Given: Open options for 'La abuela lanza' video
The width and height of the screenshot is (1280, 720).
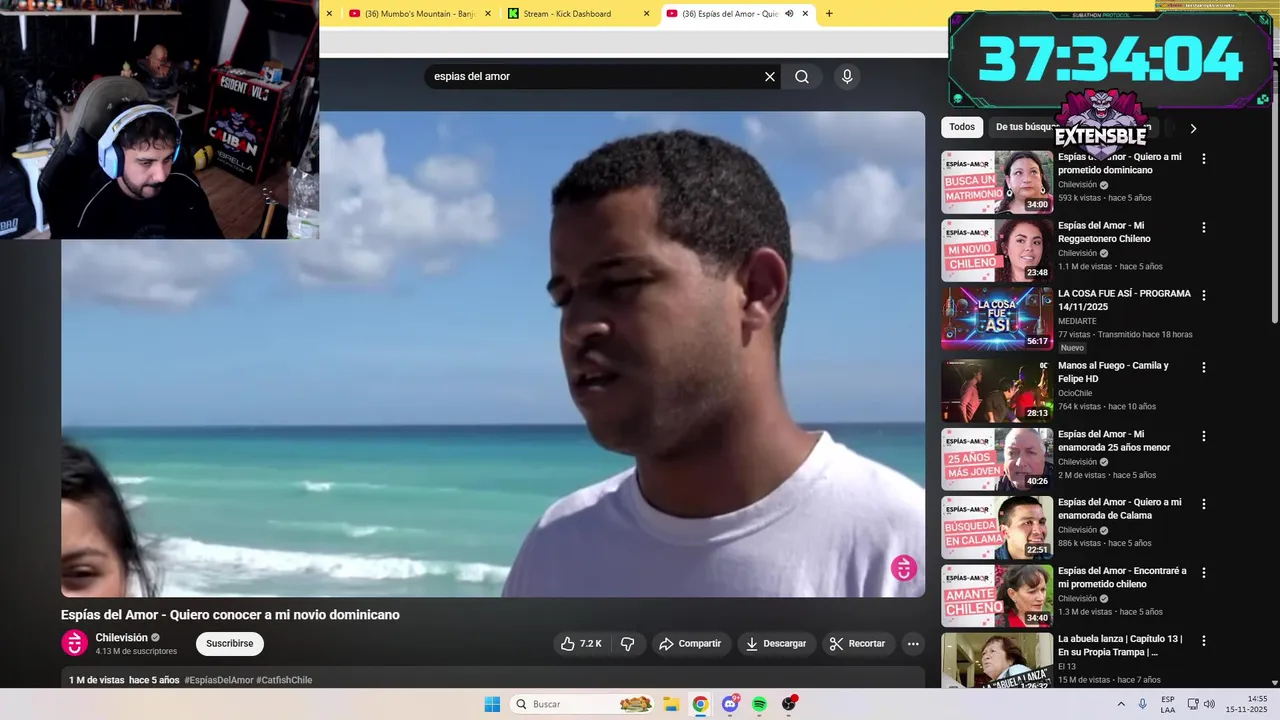Looking at the screenshot, I should 1204,641.
